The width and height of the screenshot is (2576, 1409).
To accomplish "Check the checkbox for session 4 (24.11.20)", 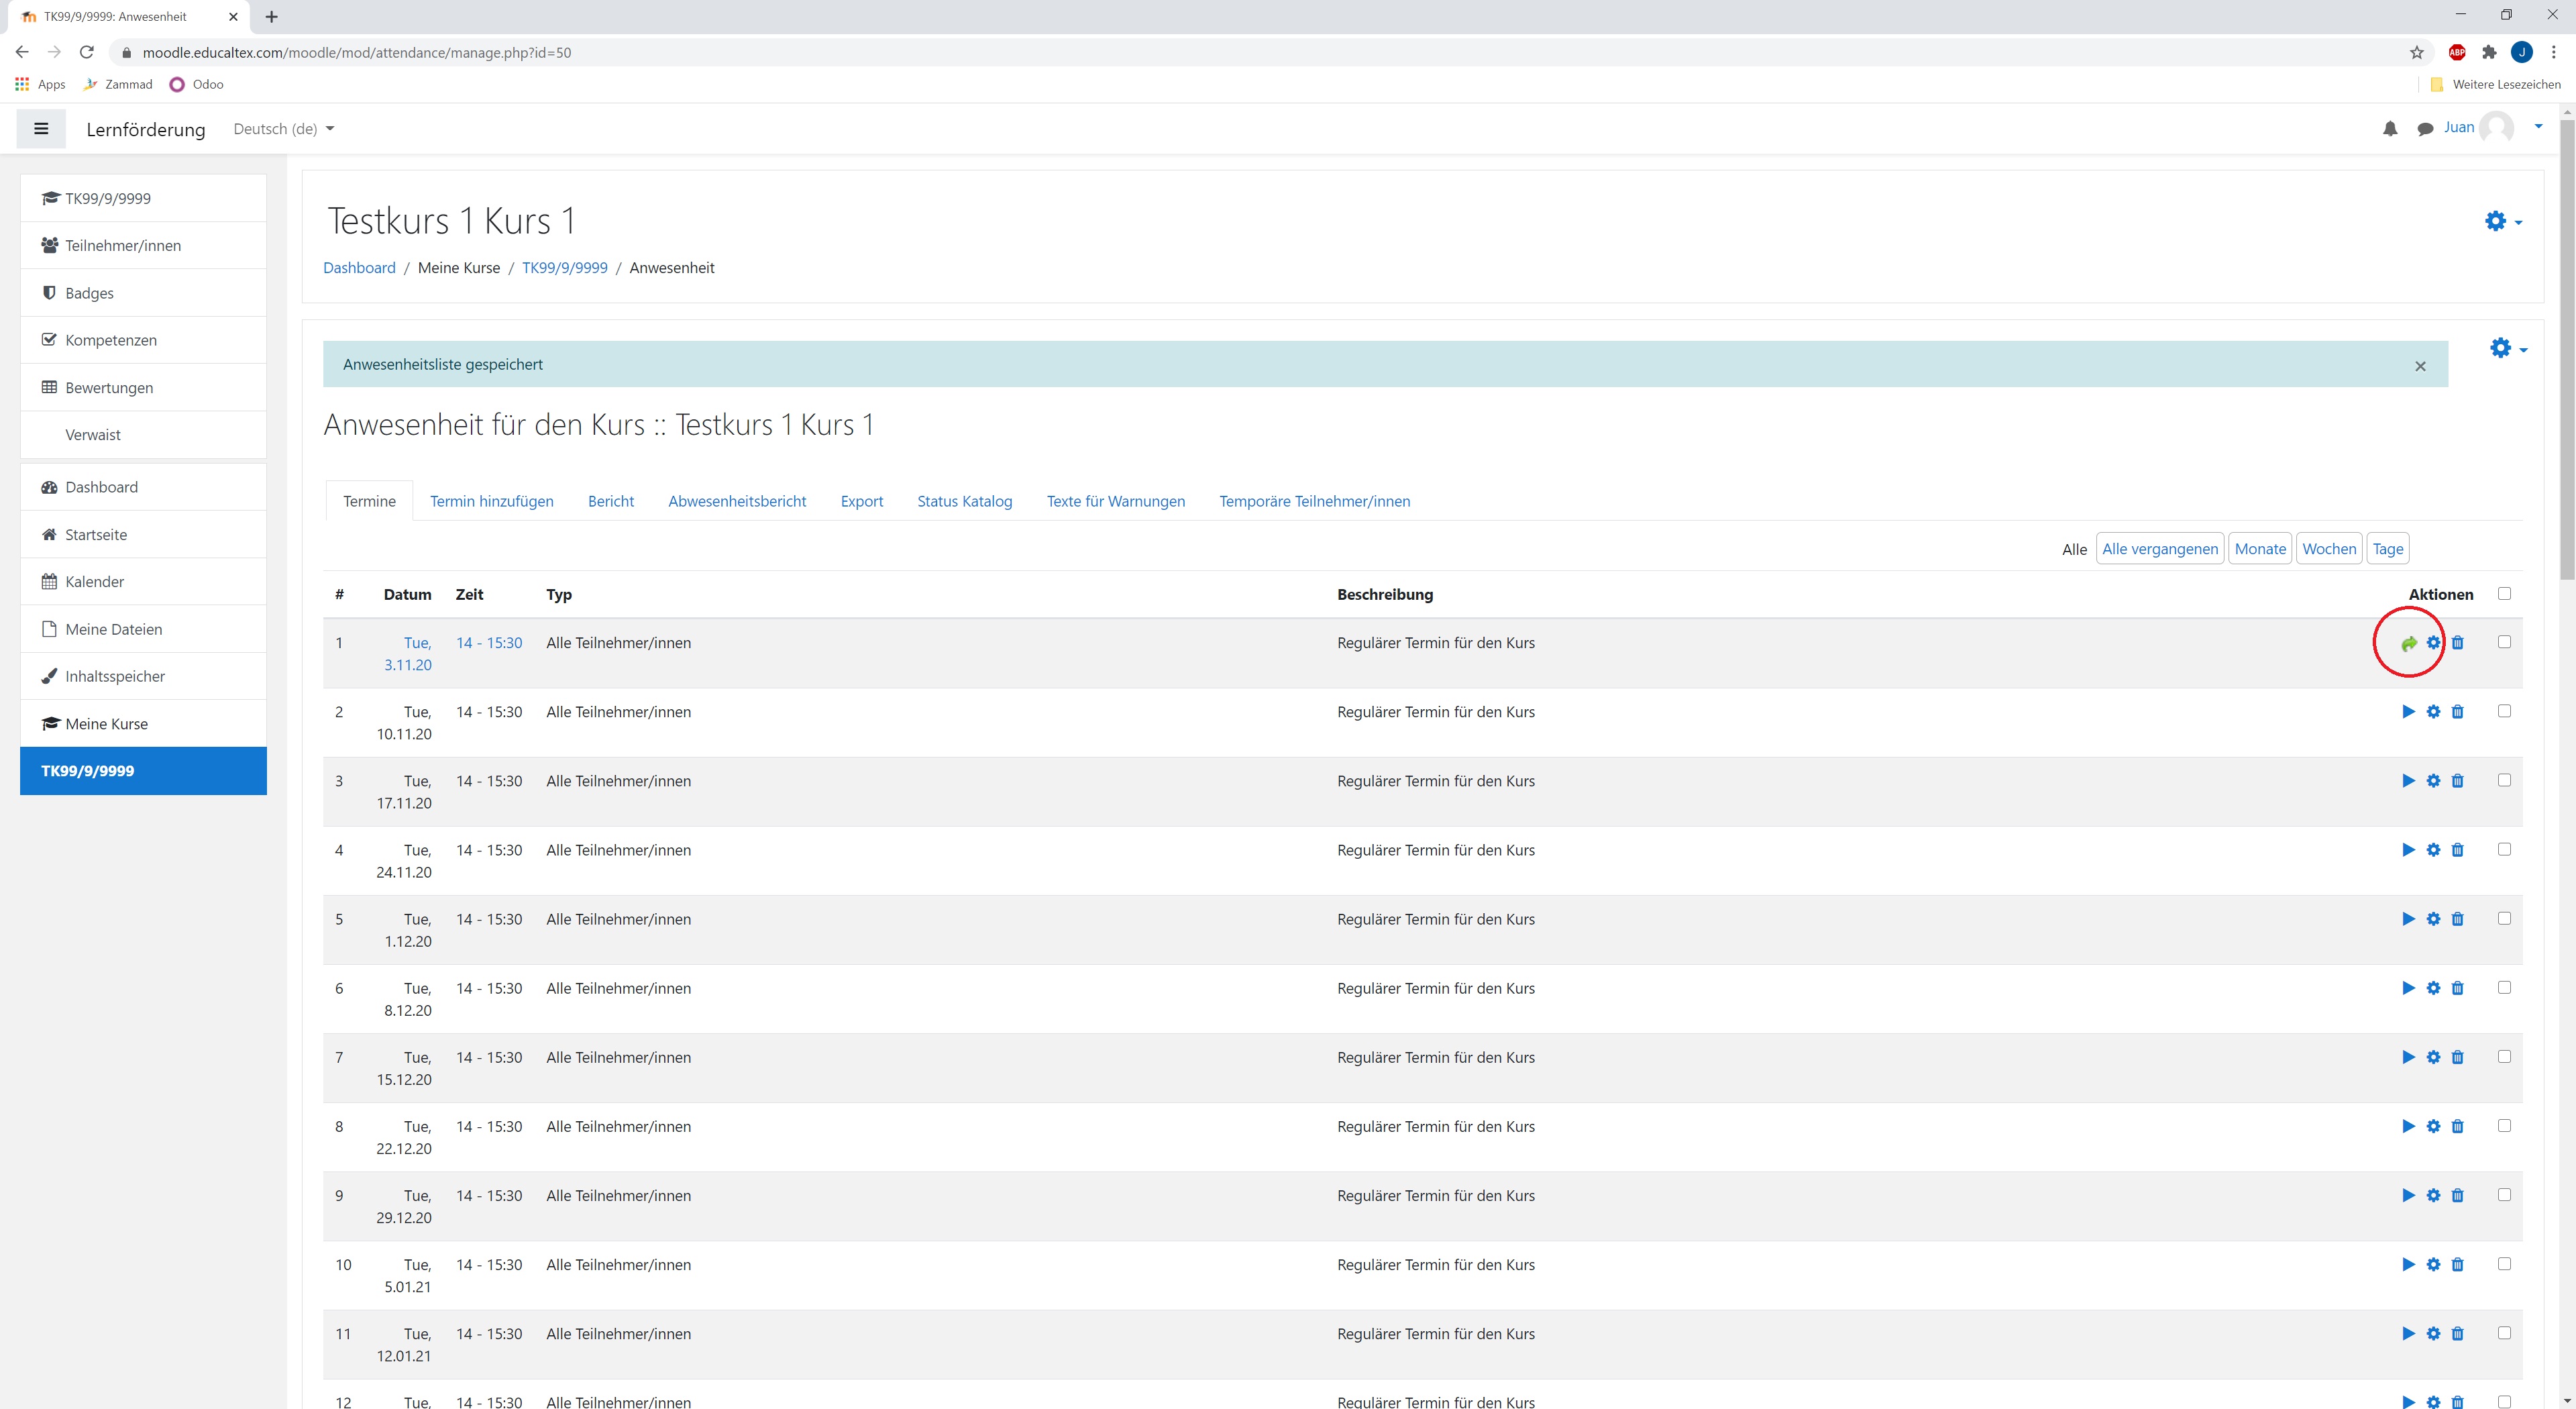I will [2504, 849].
